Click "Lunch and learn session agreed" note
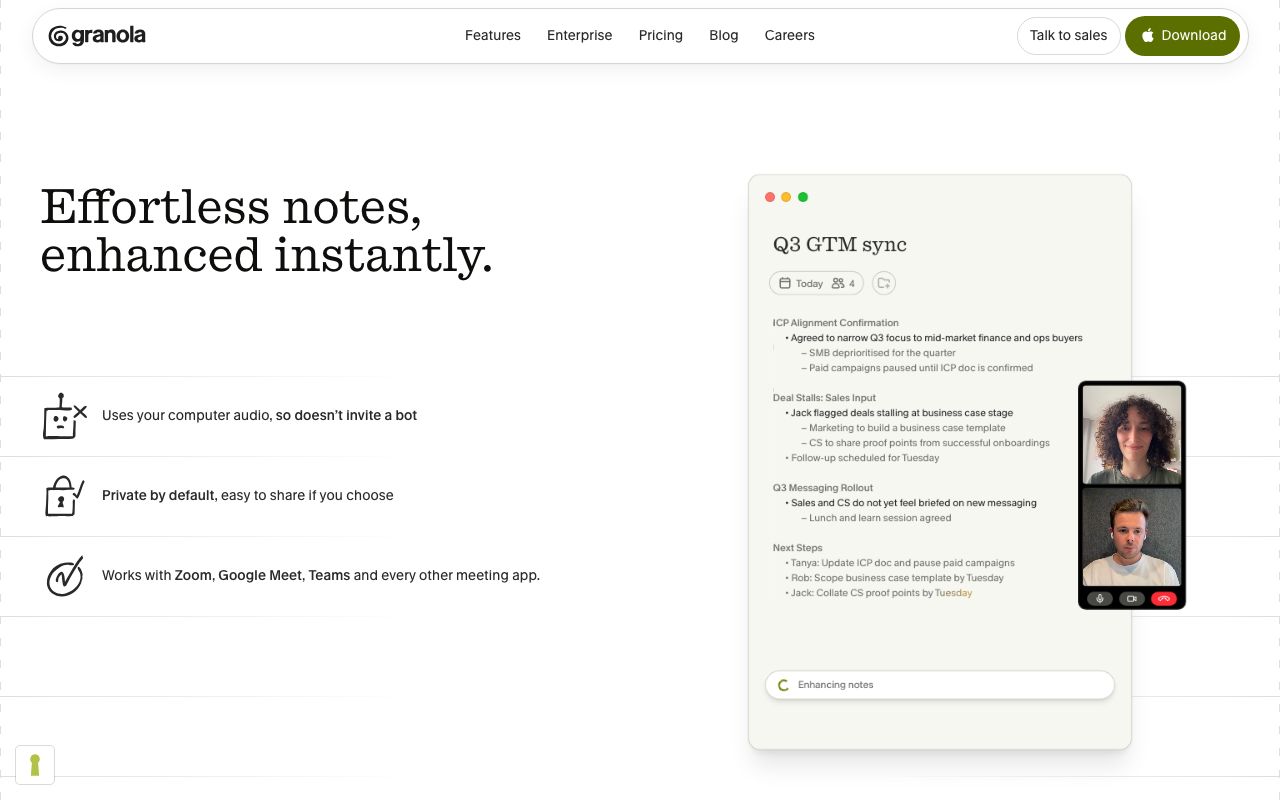 (x=877, y=518)
